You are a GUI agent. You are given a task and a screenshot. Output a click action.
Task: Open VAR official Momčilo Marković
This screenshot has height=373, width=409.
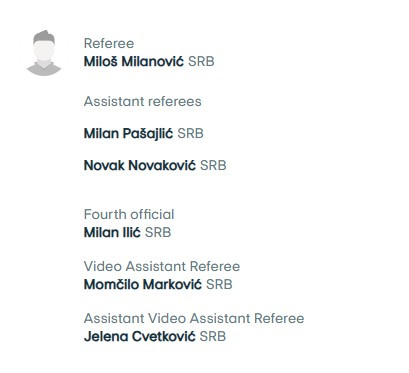[x=143, y=284]
